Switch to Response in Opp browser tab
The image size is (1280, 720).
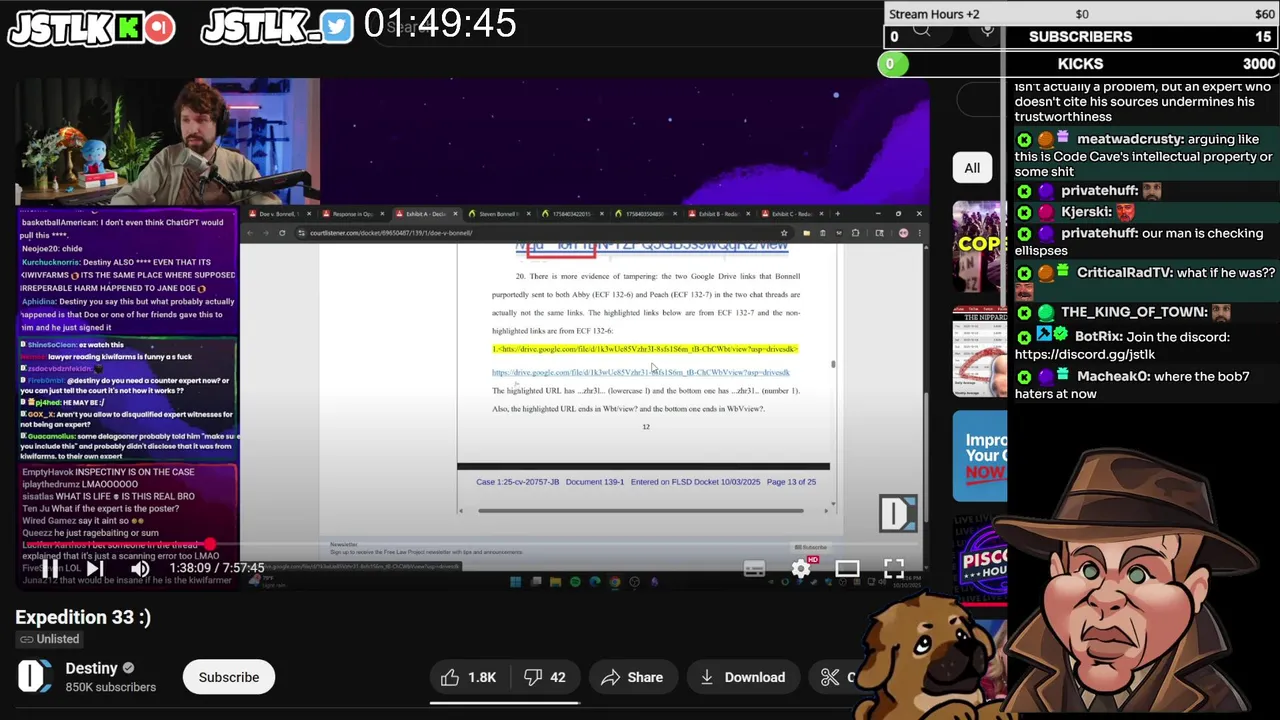(x=352, y=214)
